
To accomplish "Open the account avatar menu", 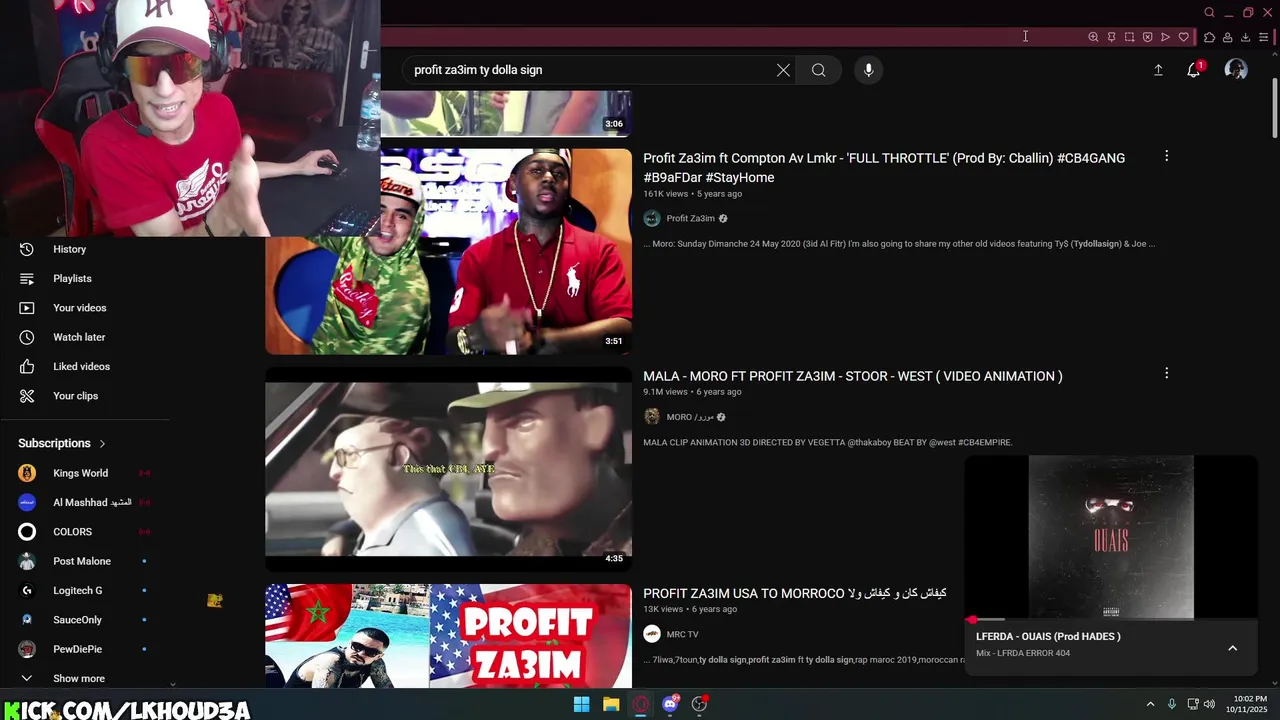I will point(1236,70).
